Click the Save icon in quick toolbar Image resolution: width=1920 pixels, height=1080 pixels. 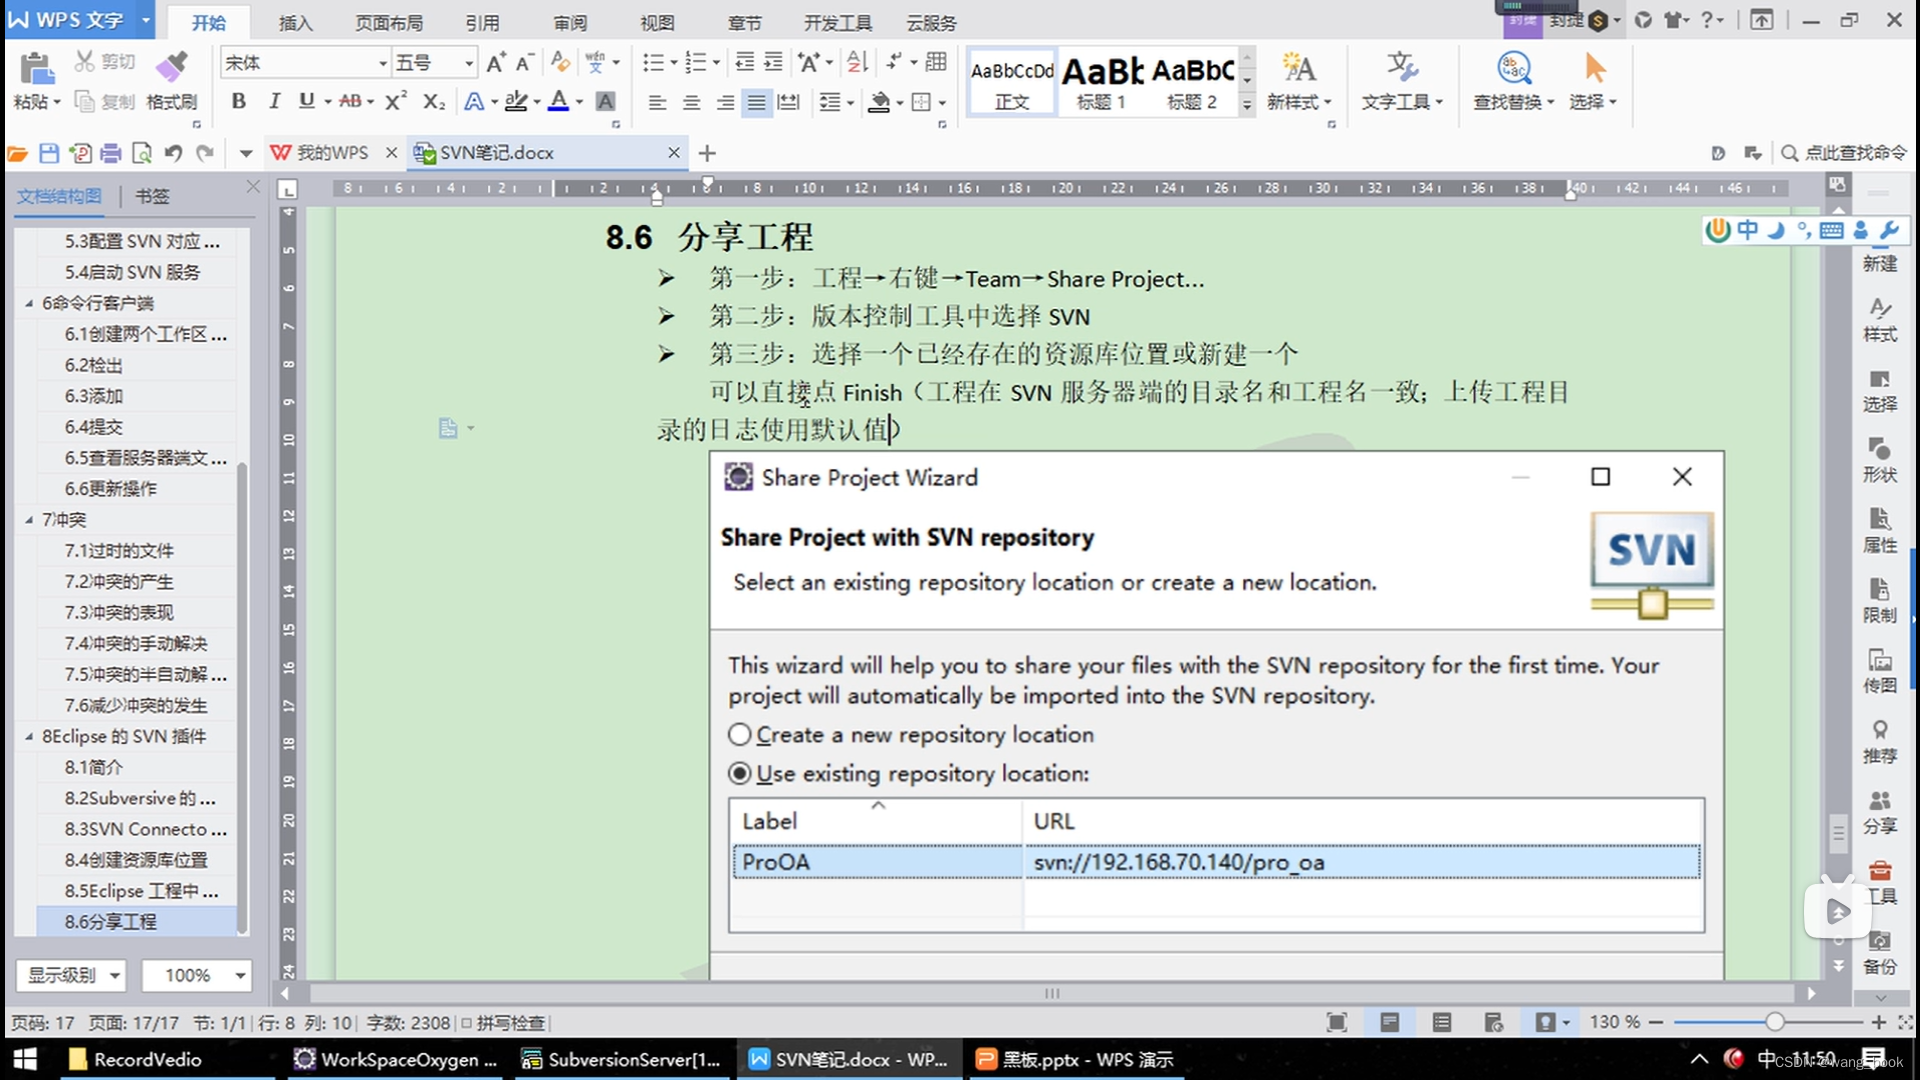pyautogui.click(x=49, y=153)
